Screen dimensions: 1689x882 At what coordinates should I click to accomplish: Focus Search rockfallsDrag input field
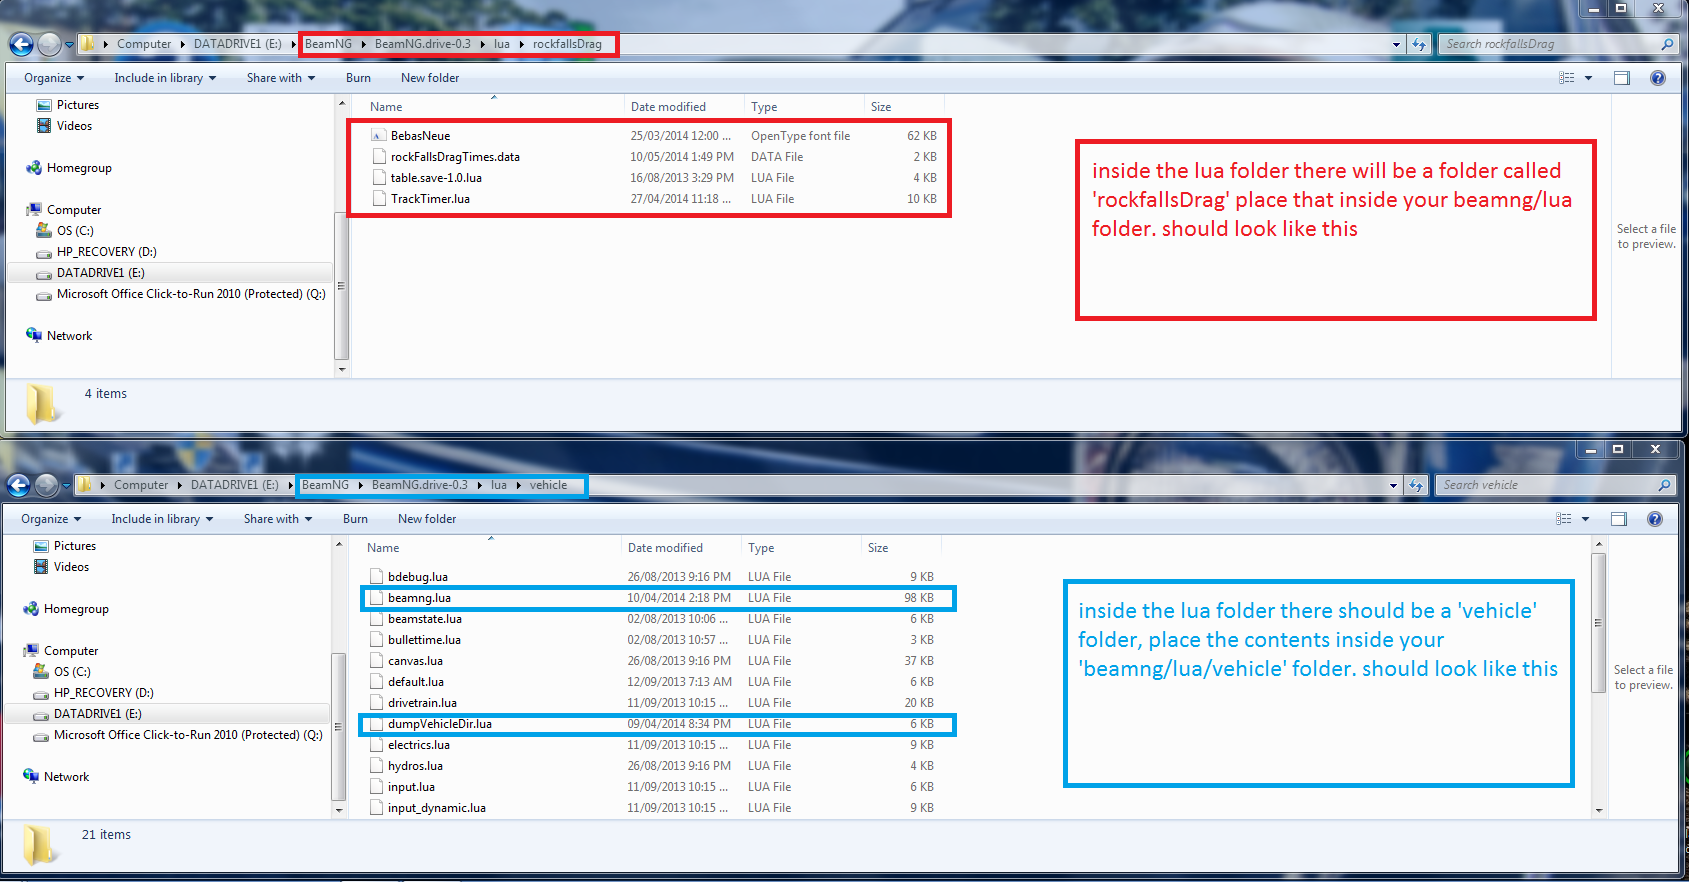click(1548, 44)
